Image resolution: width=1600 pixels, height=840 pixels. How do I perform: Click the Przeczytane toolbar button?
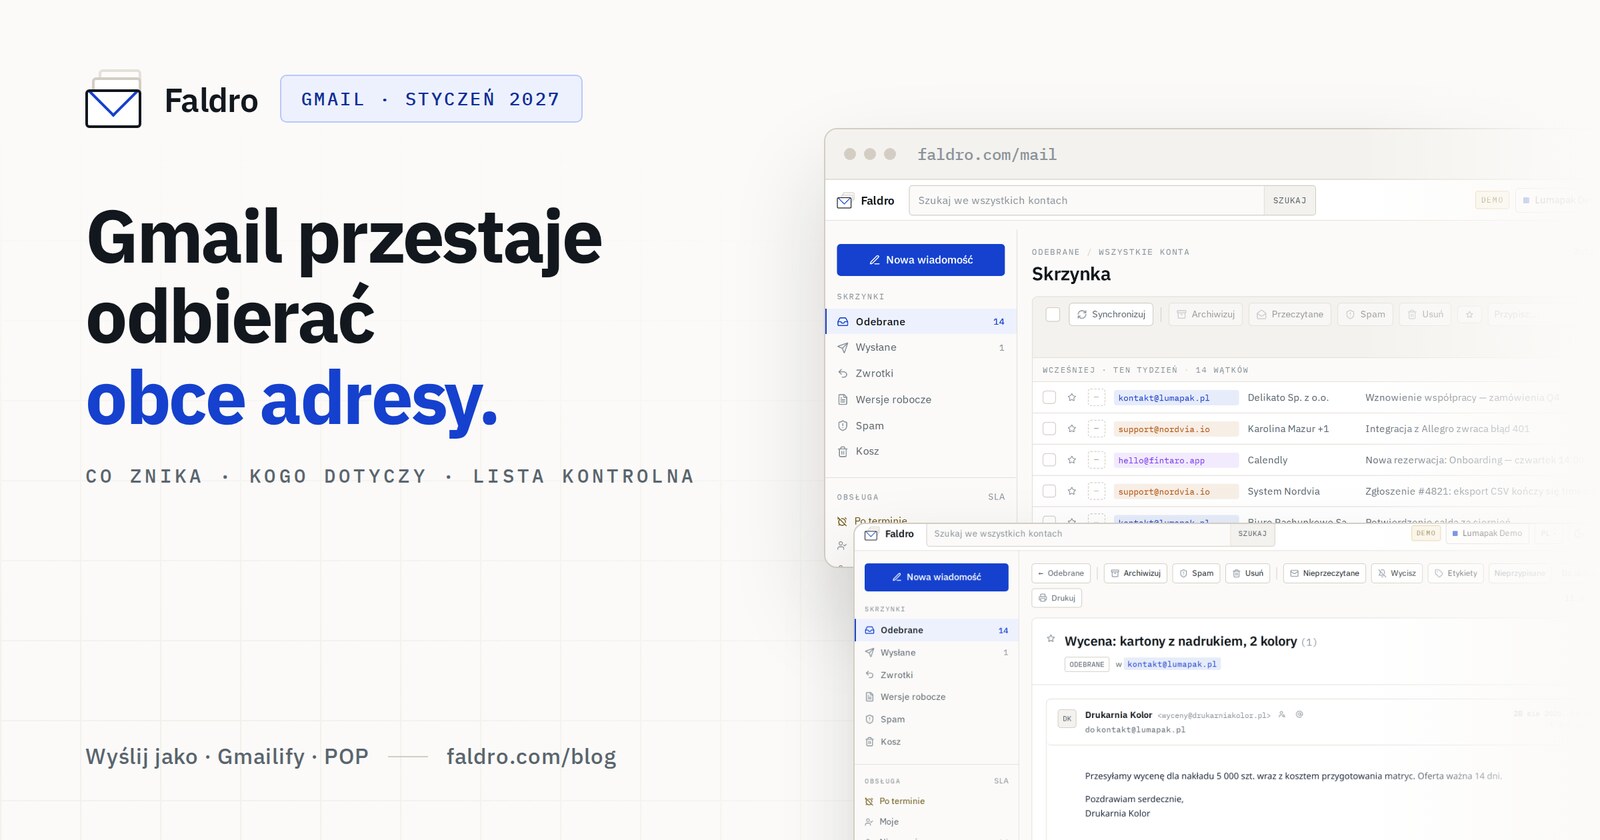tap(1290, 314)
